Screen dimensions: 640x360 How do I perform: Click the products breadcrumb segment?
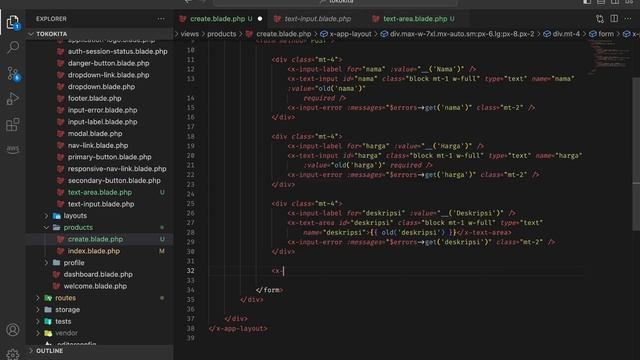(221, 34)
